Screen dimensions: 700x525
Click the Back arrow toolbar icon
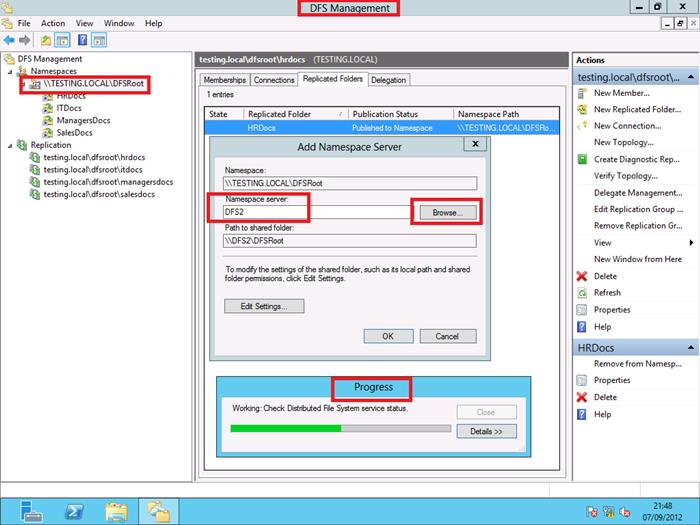[x=8, y=41]
